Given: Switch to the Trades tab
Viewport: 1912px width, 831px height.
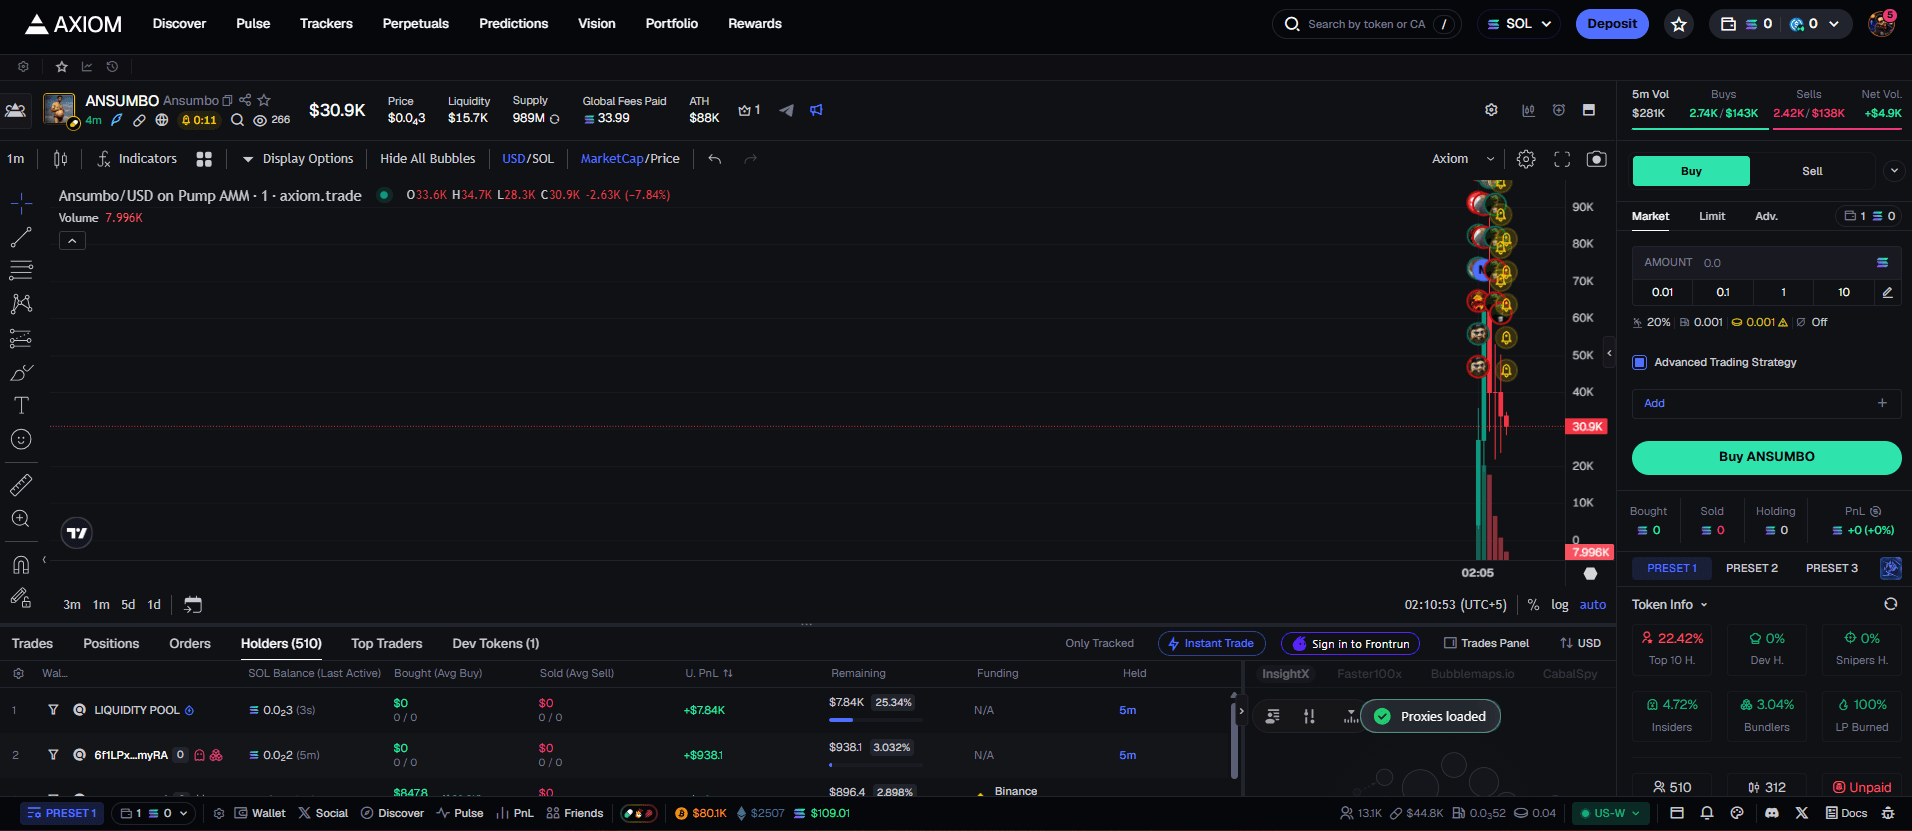Looking at the screenshot, I should point(32,643).
